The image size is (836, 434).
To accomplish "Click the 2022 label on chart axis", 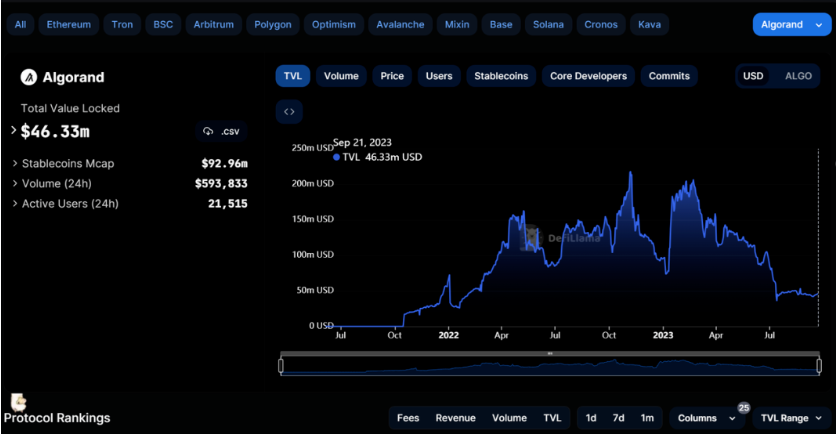I will coord(448,335).
